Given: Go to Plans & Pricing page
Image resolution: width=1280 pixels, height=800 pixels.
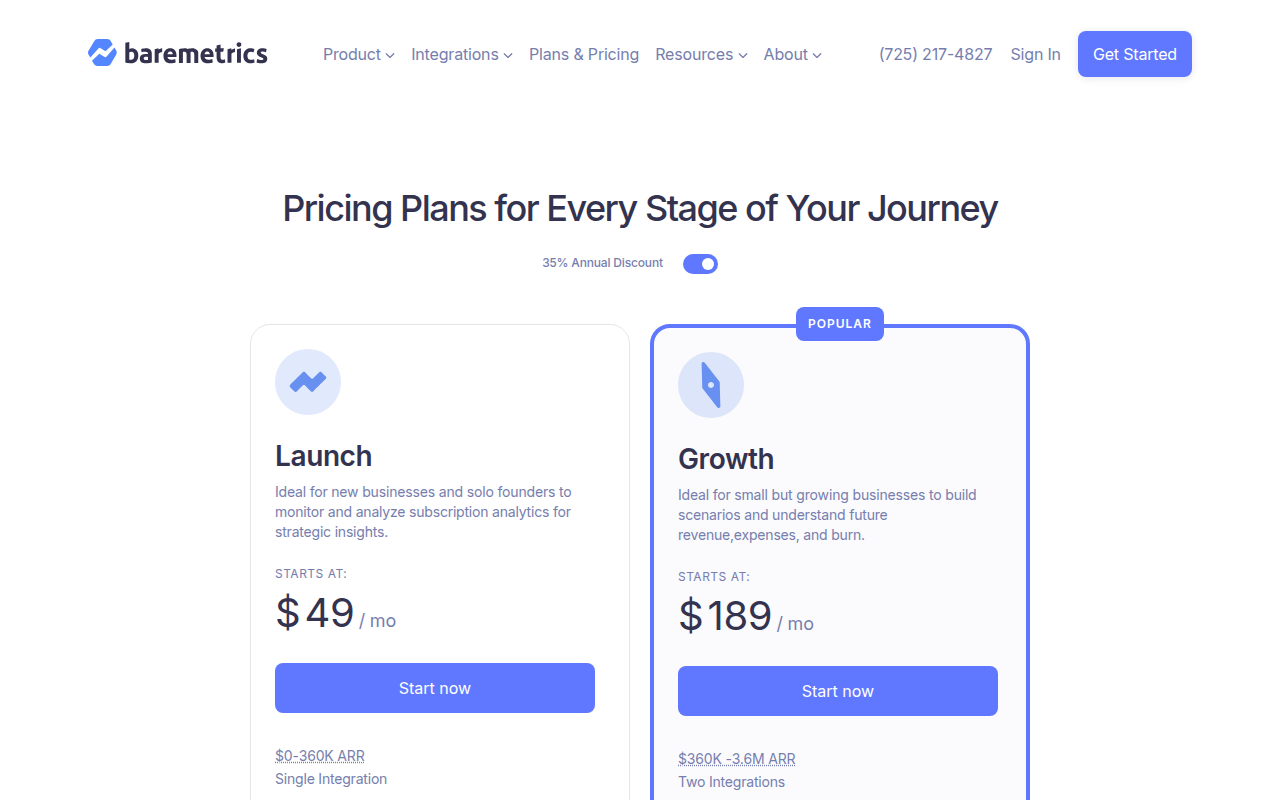Looking at the screenshot, I should 584,55.
